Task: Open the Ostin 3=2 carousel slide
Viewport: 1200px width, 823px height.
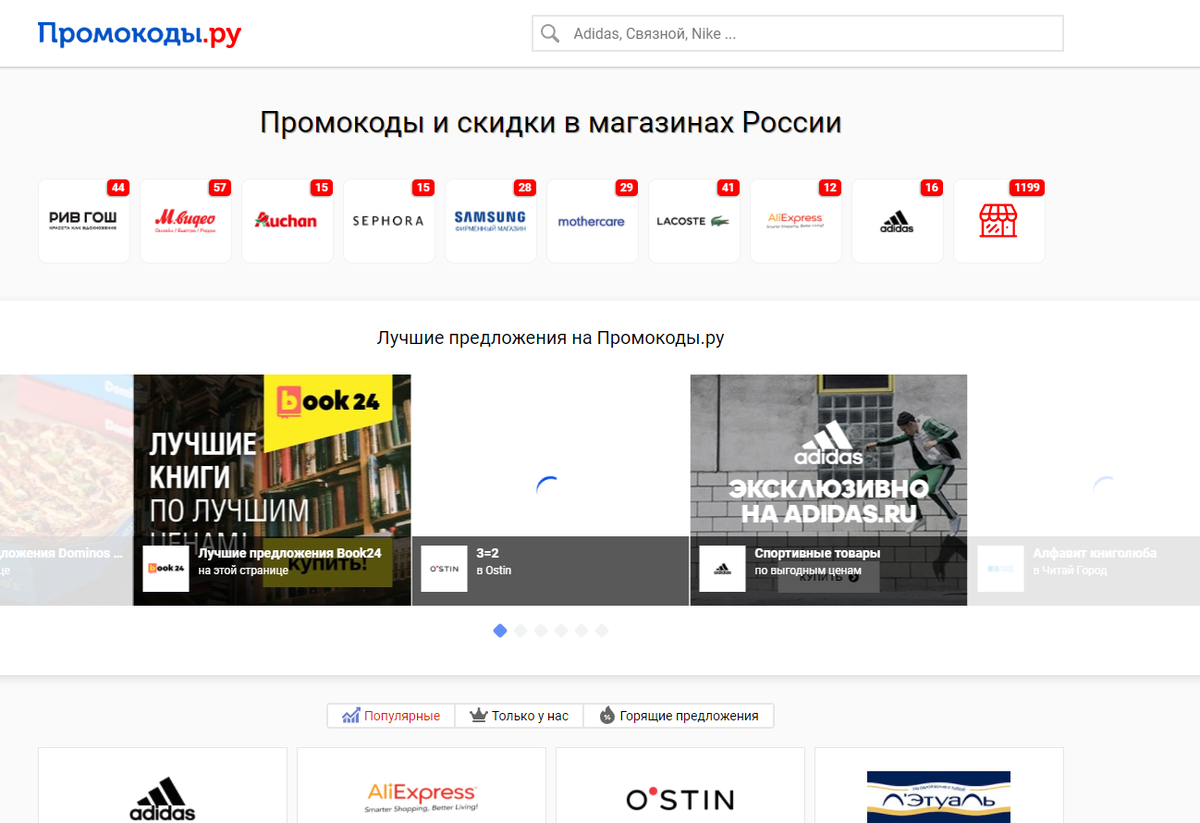Action: pos(550,490)
